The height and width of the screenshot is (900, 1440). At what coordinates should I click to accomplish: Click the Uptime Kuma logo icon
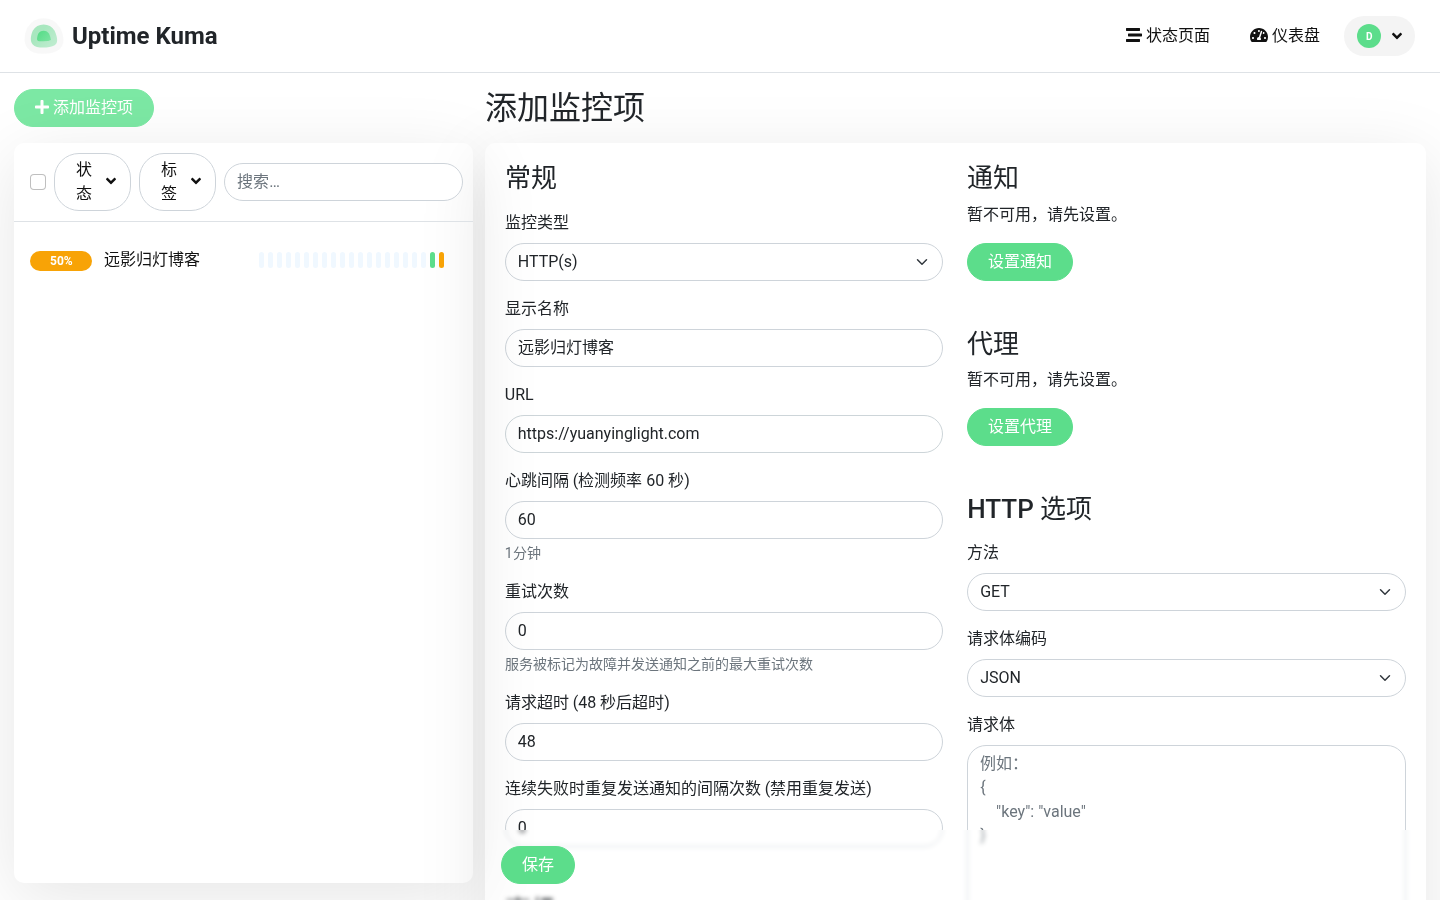[x=43, y=36]
